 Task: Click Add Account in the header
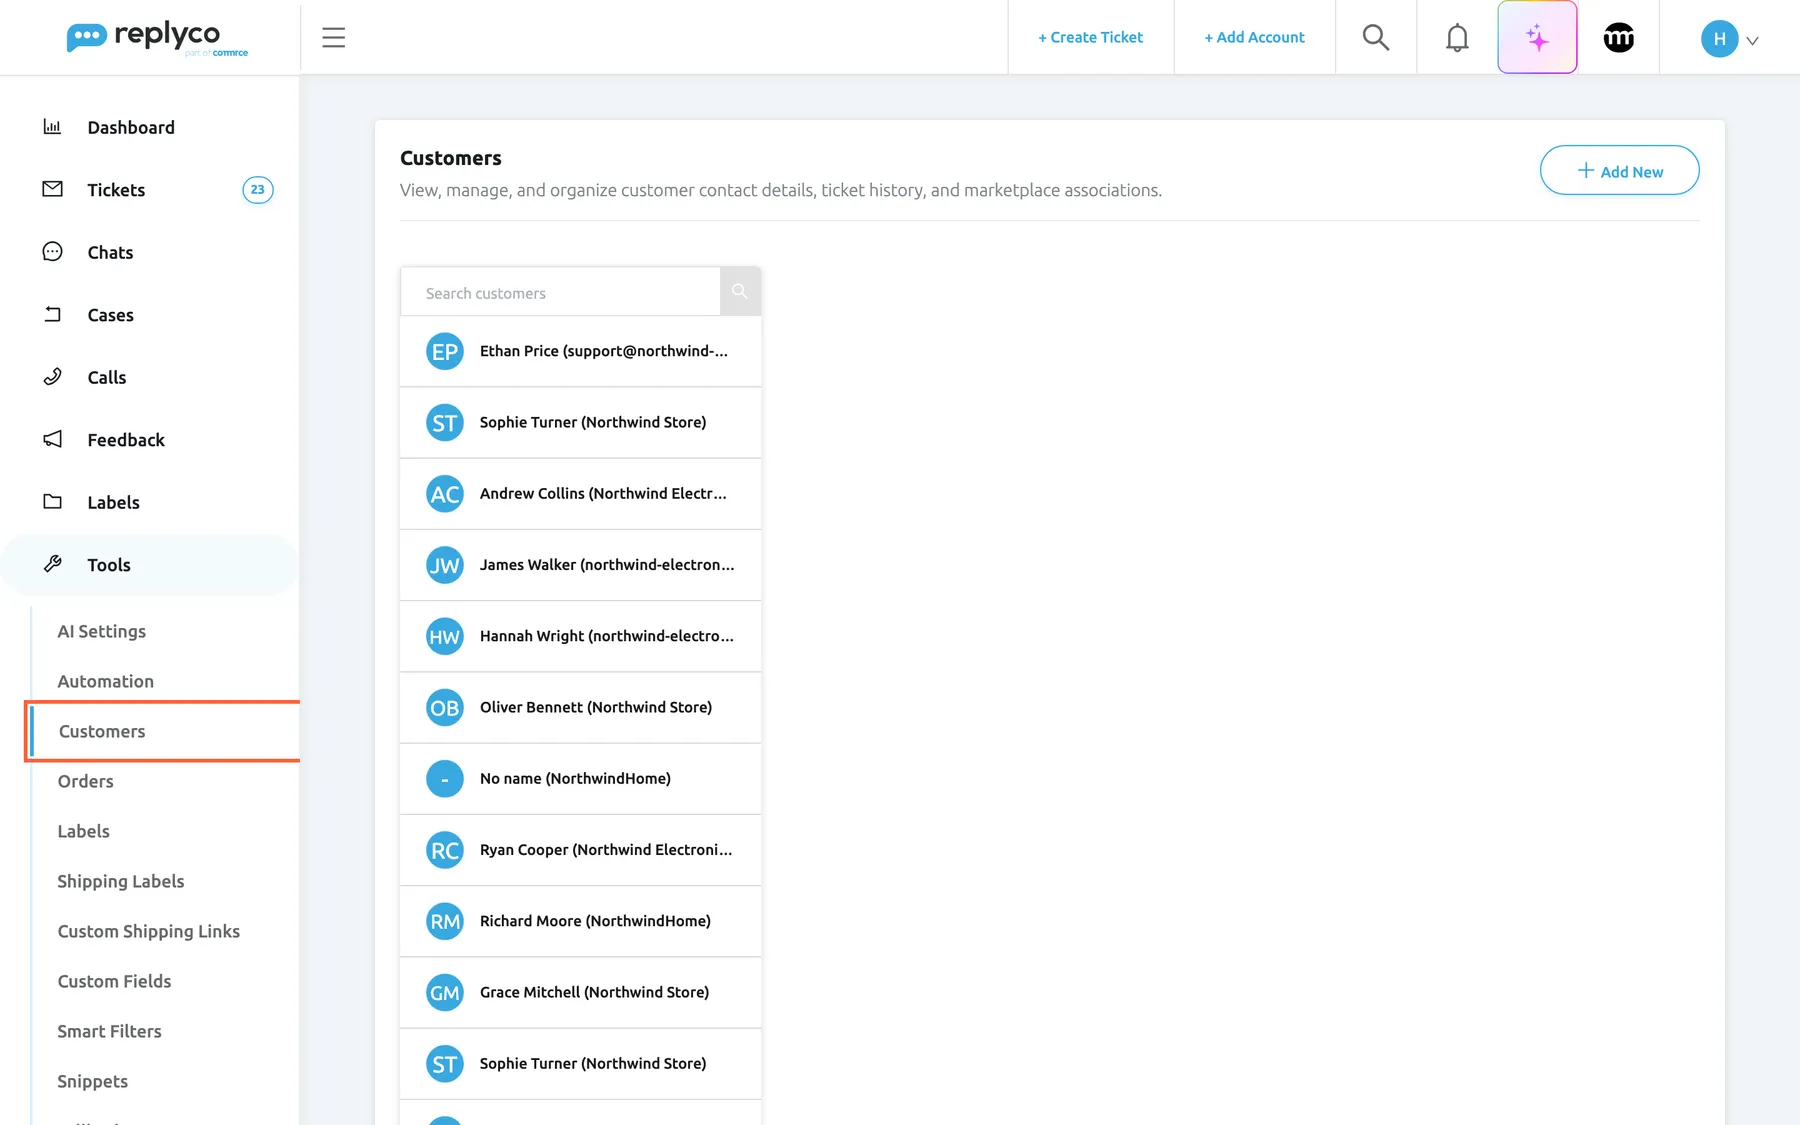tap(1255, 38)
